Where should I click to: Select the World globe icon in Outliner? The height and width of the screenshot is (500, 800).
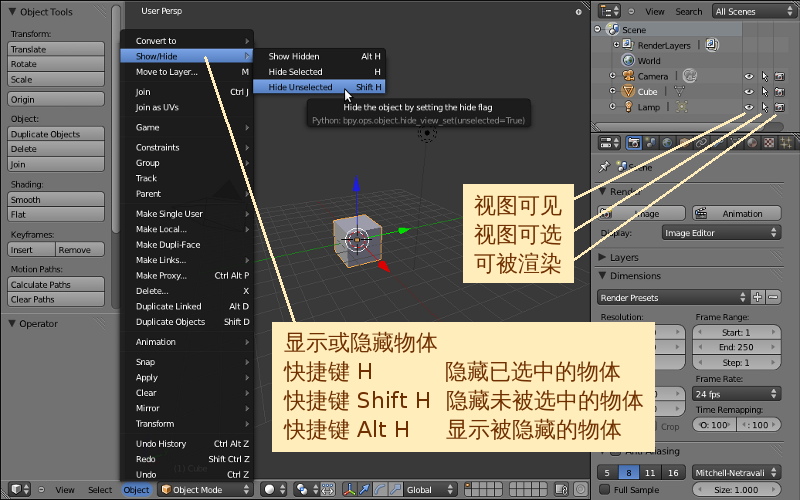[x=628, y=60]
